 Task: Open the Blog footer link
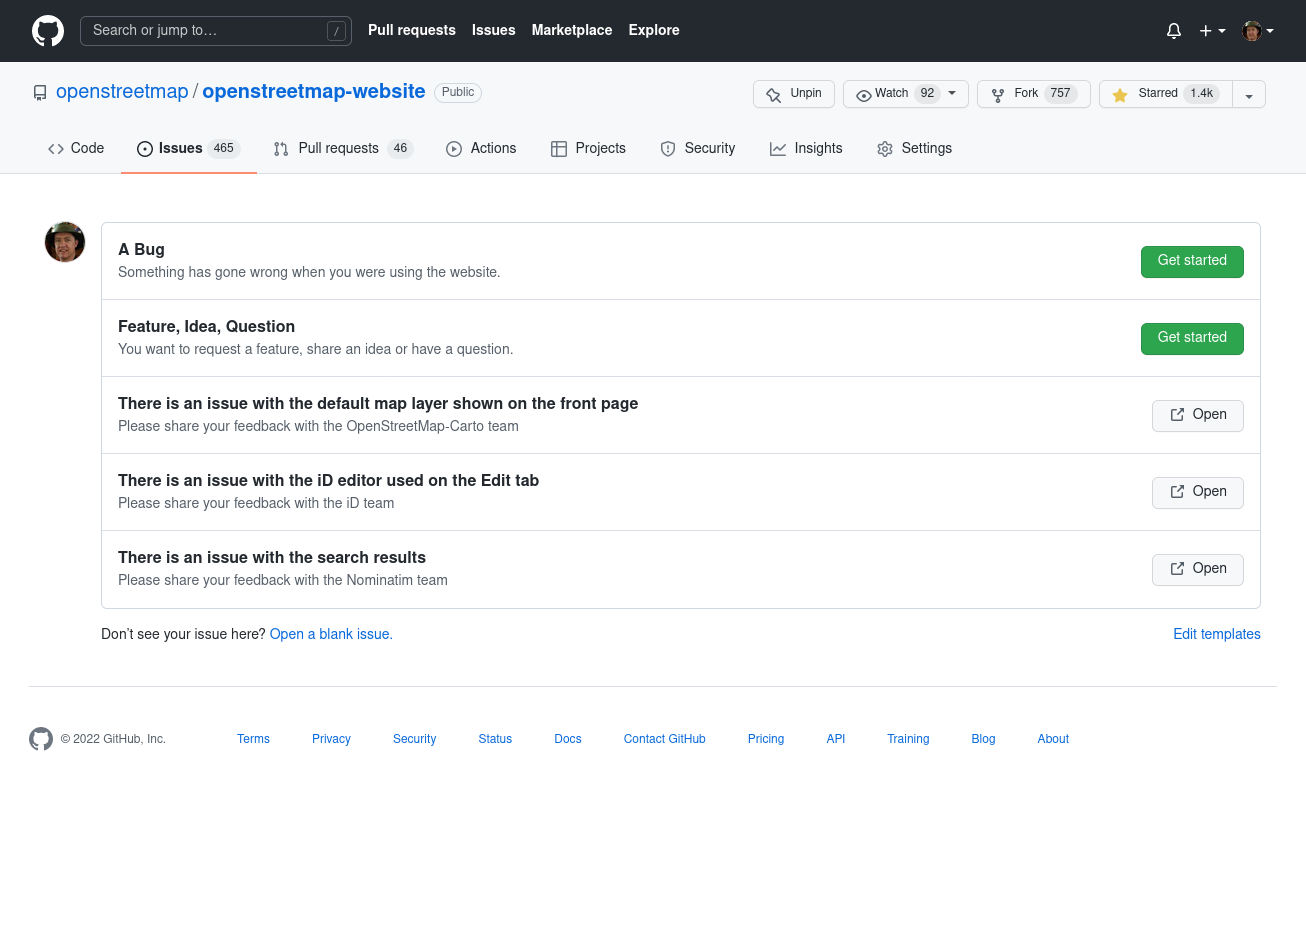coord(983,739)
